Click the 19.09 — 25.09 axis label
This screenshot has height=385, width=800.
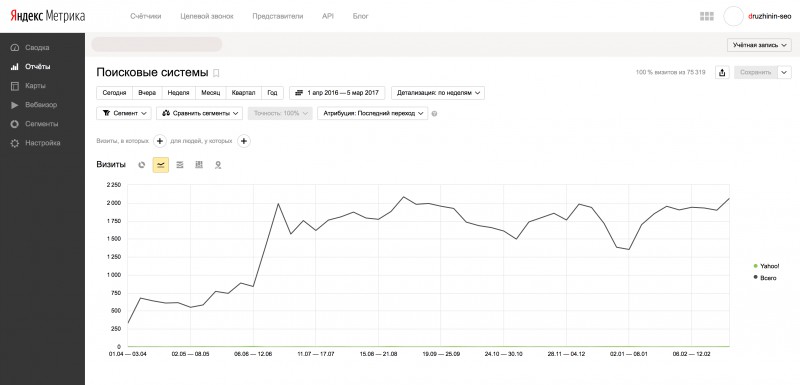click(x=441, y=353)
